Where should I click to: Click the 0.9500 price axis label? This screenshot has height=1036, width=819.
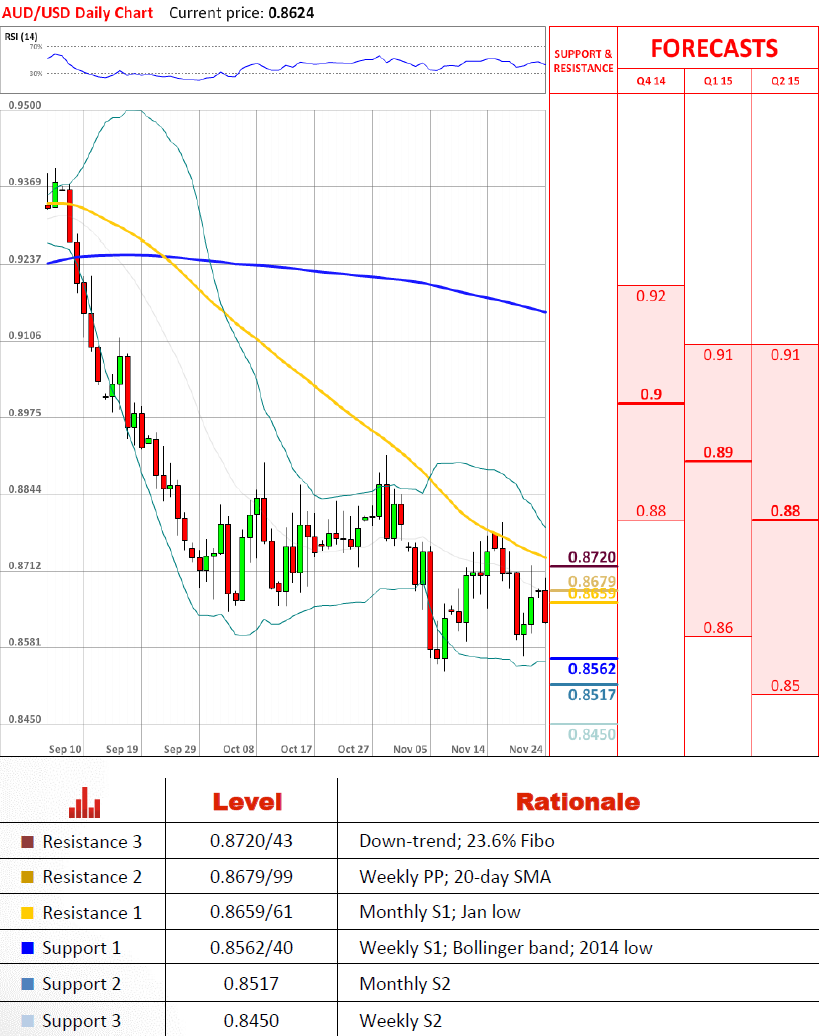tap(24, 105)
